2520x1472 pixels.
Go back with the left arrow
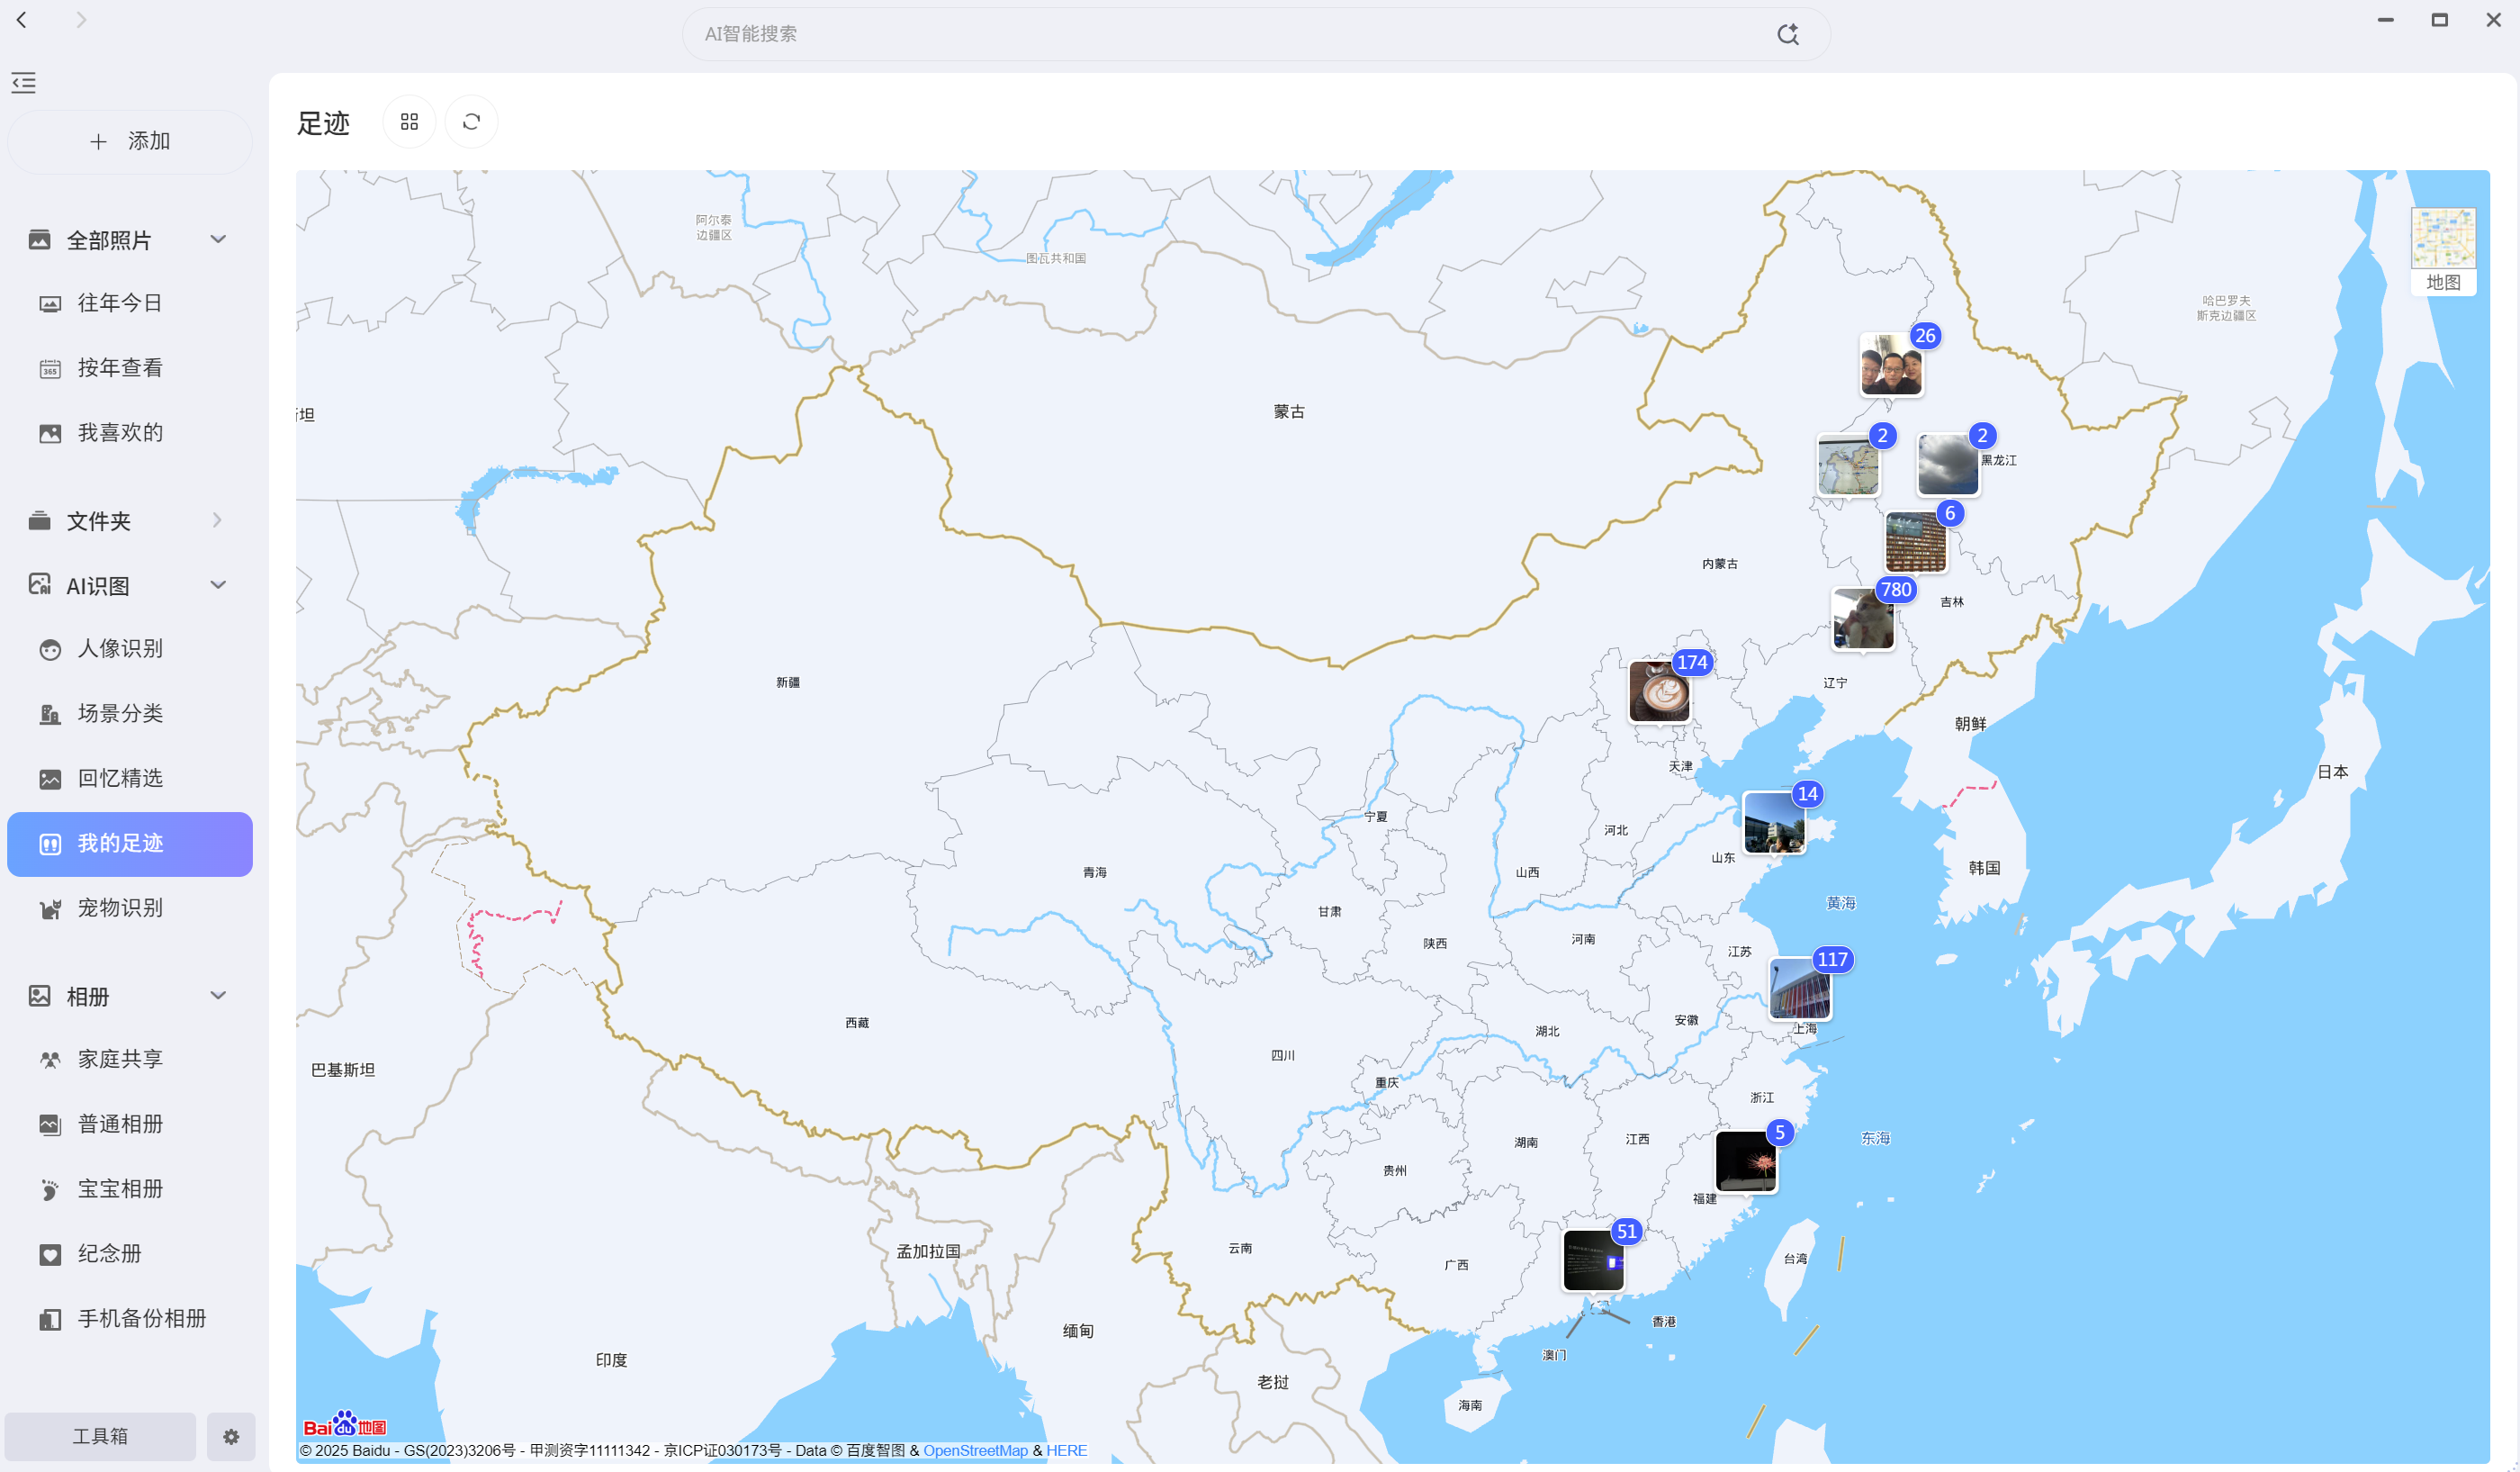tap(22, 20)
